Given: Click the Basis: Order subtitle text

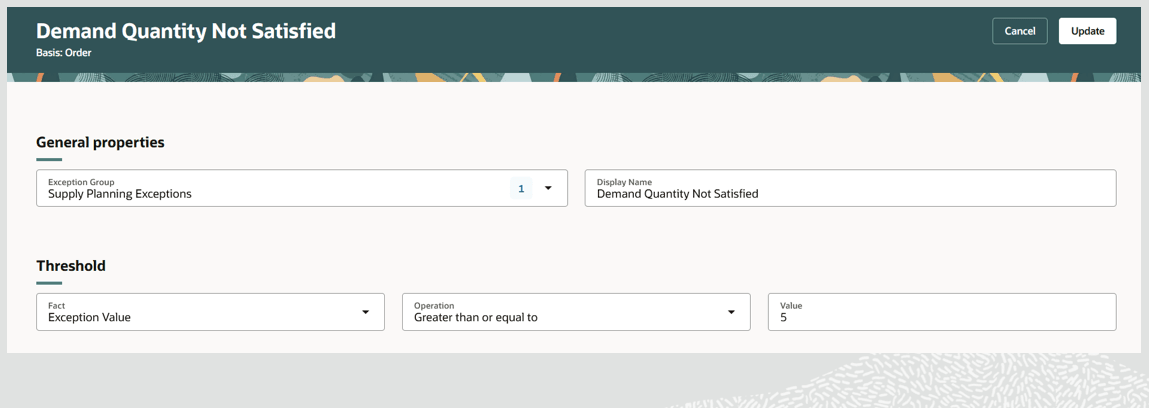Looking at the screenshot, I should (x=64, y=53).
